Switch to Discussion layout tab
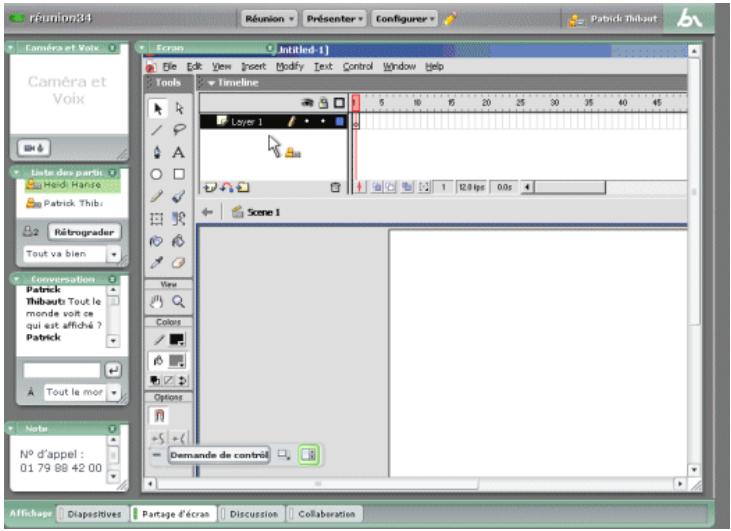The image size is (731, 531). [252, 514]
